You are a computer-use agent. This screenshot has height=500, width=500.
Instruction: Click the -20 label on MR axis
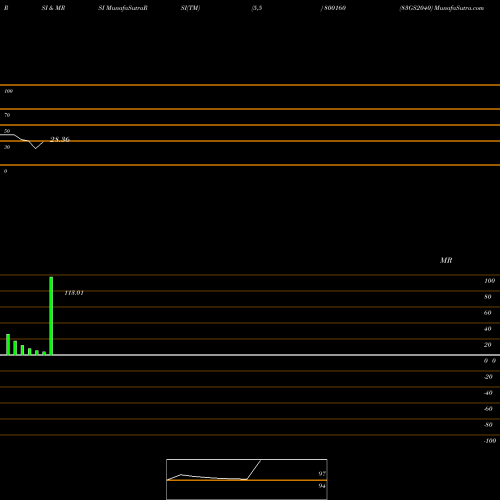click(488, 377)
